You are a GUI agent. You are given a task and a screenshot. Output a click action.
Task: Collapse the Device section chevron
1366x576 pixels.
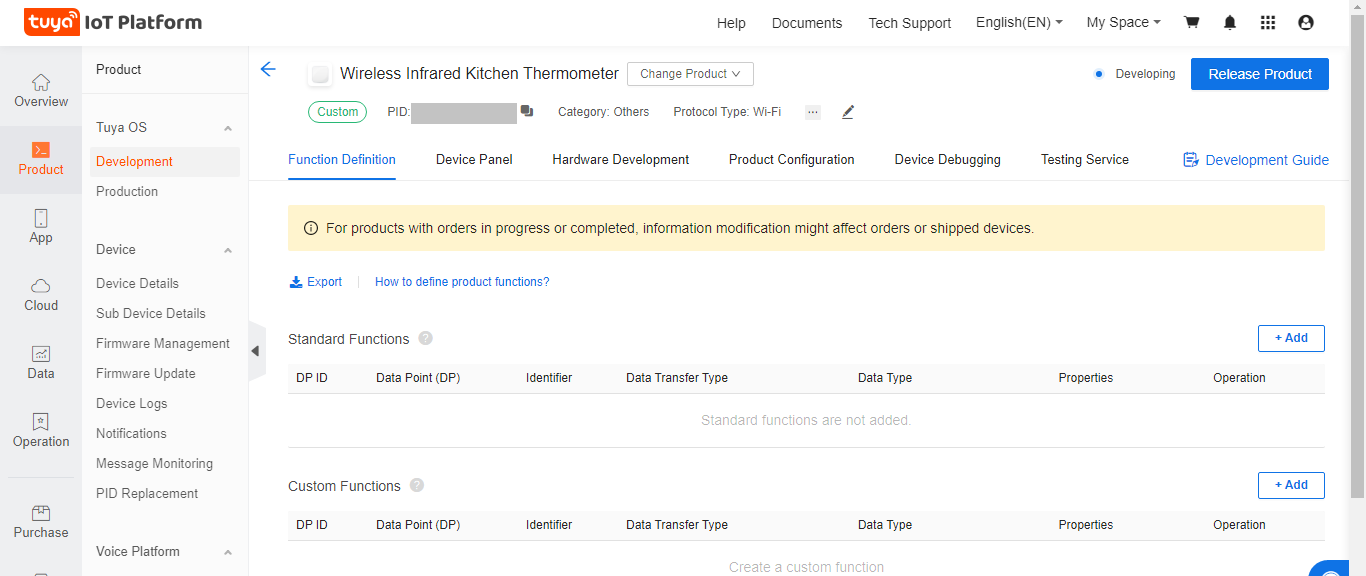[228, 250]
